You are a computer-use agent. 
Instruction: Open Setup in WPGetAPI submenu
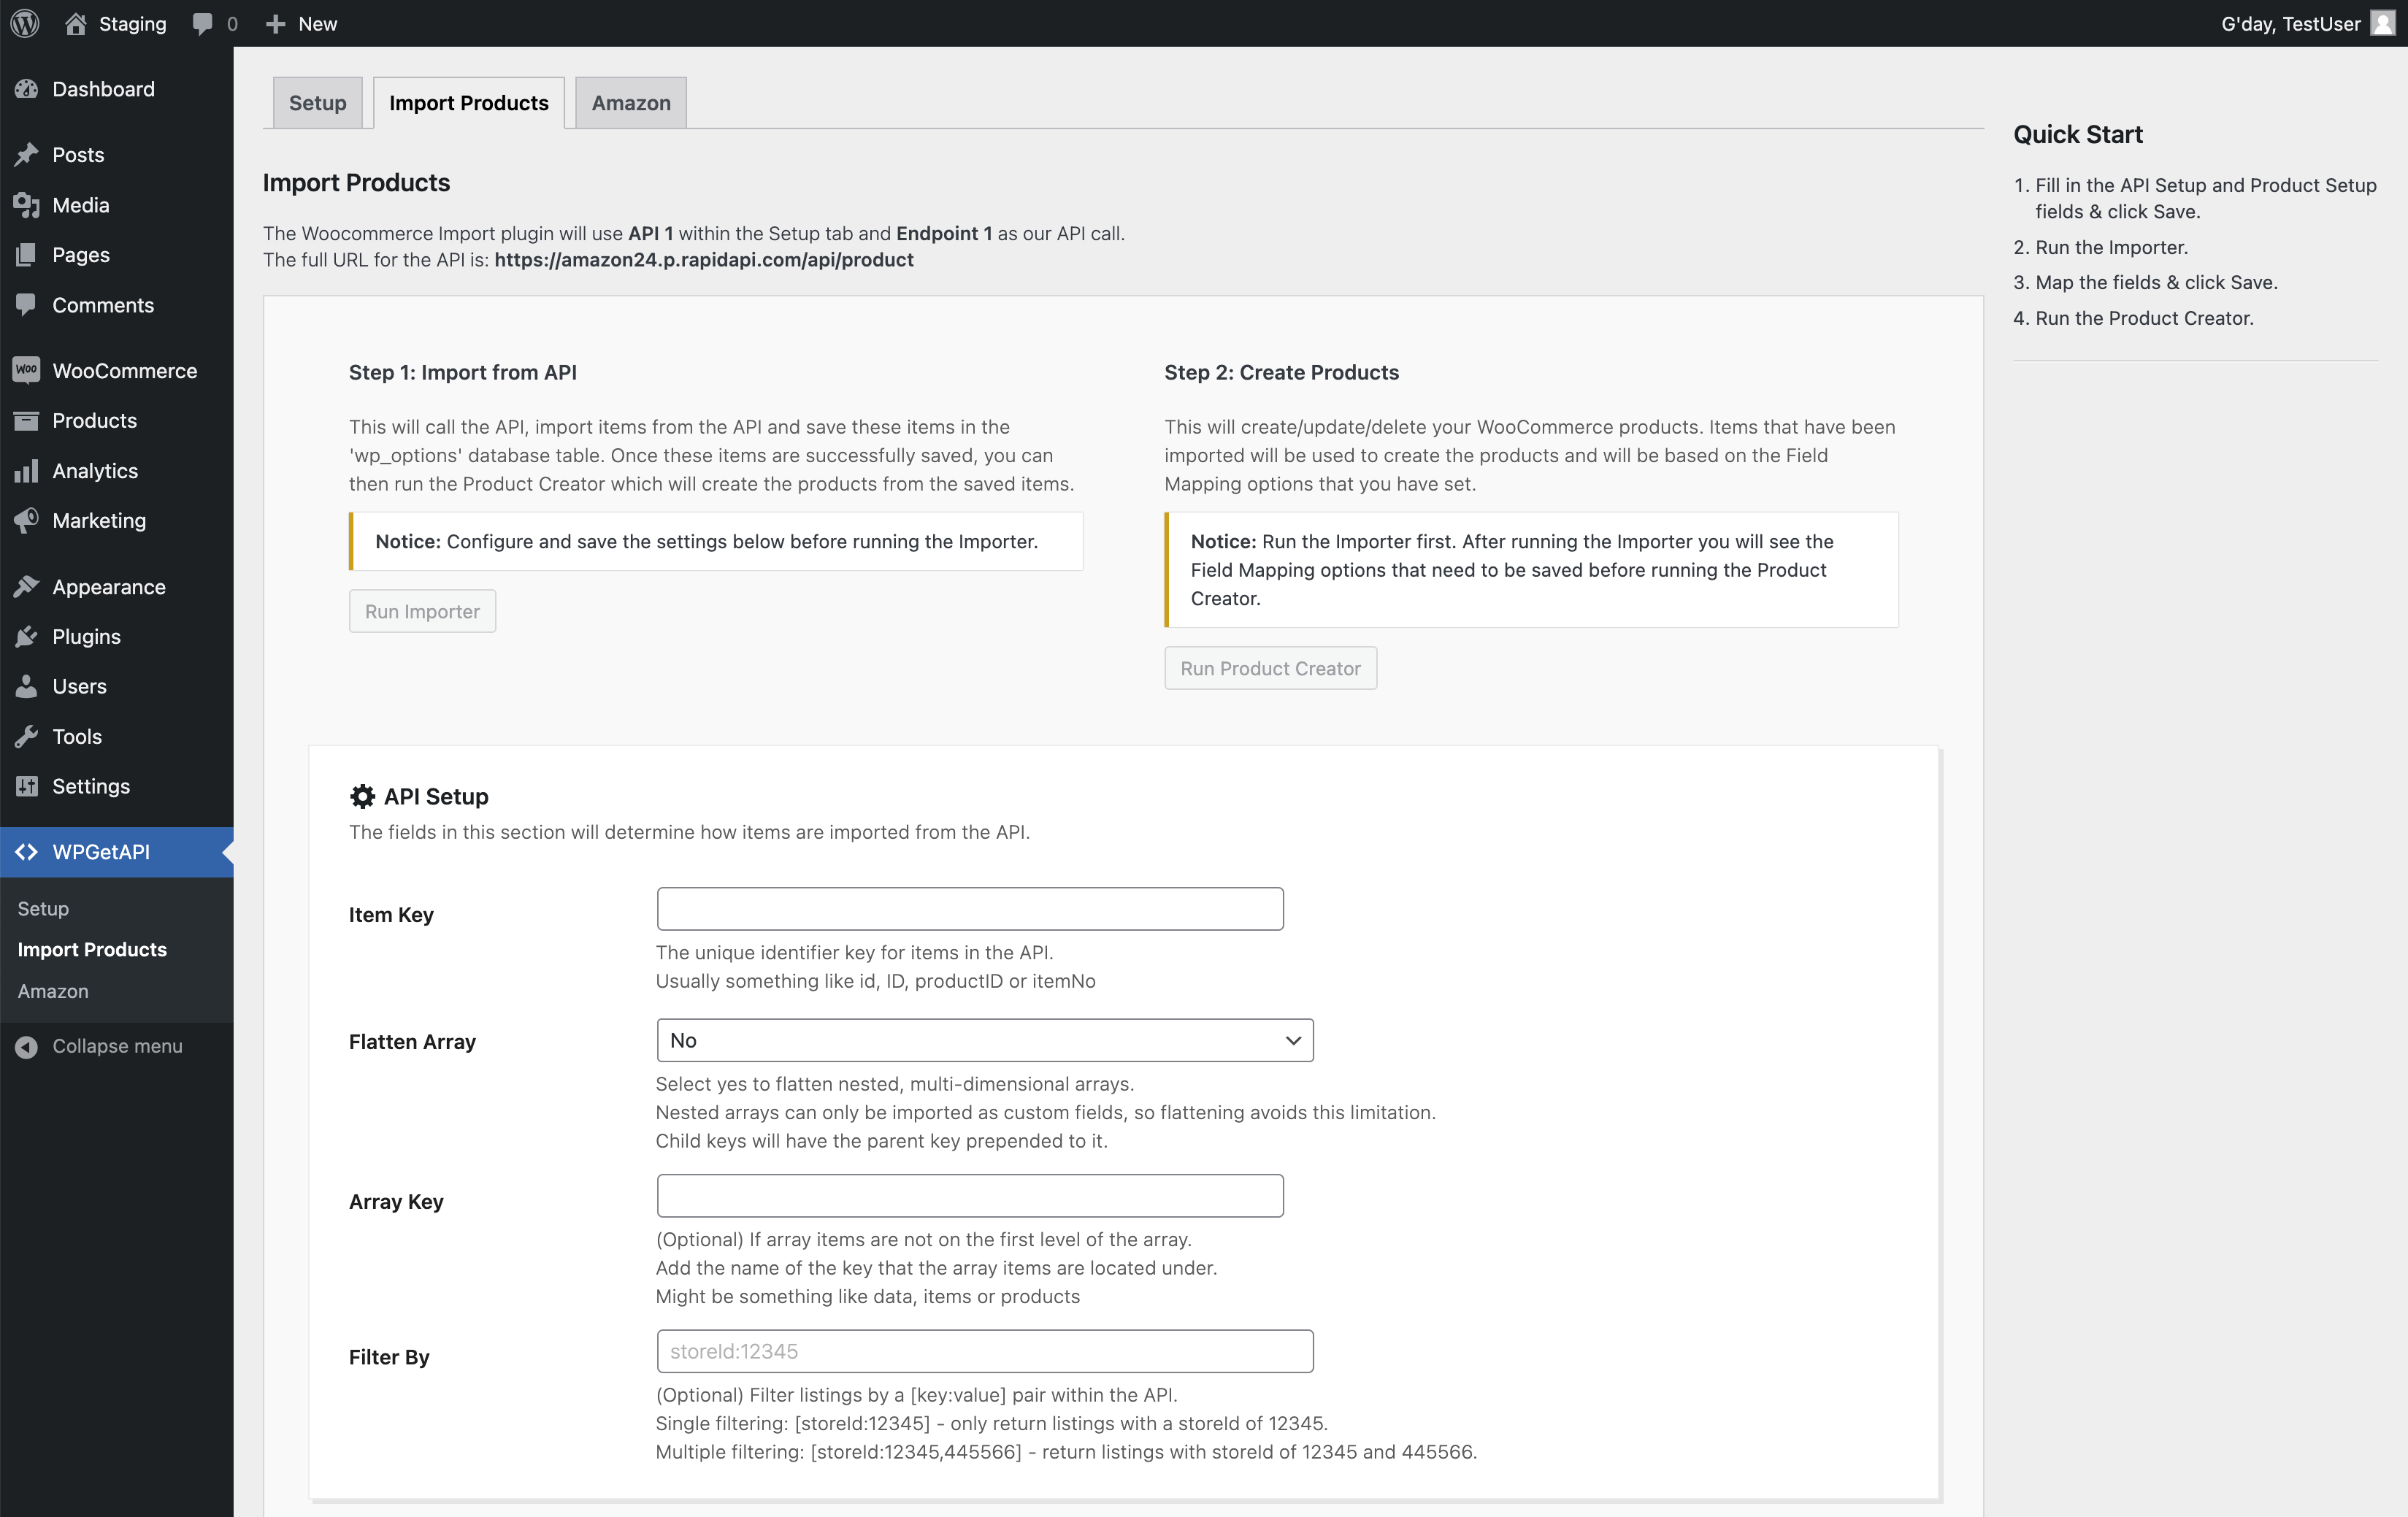coord(43,908)
